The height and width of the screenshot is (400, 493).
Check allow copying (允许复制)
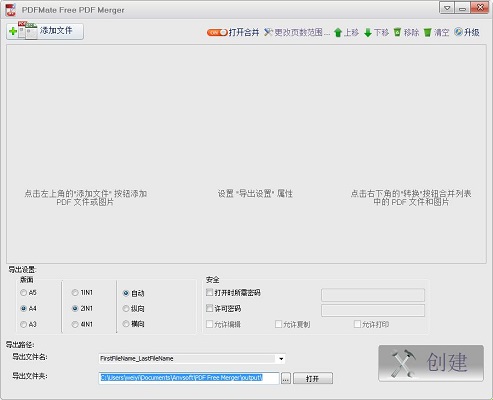tap(278, 324)
